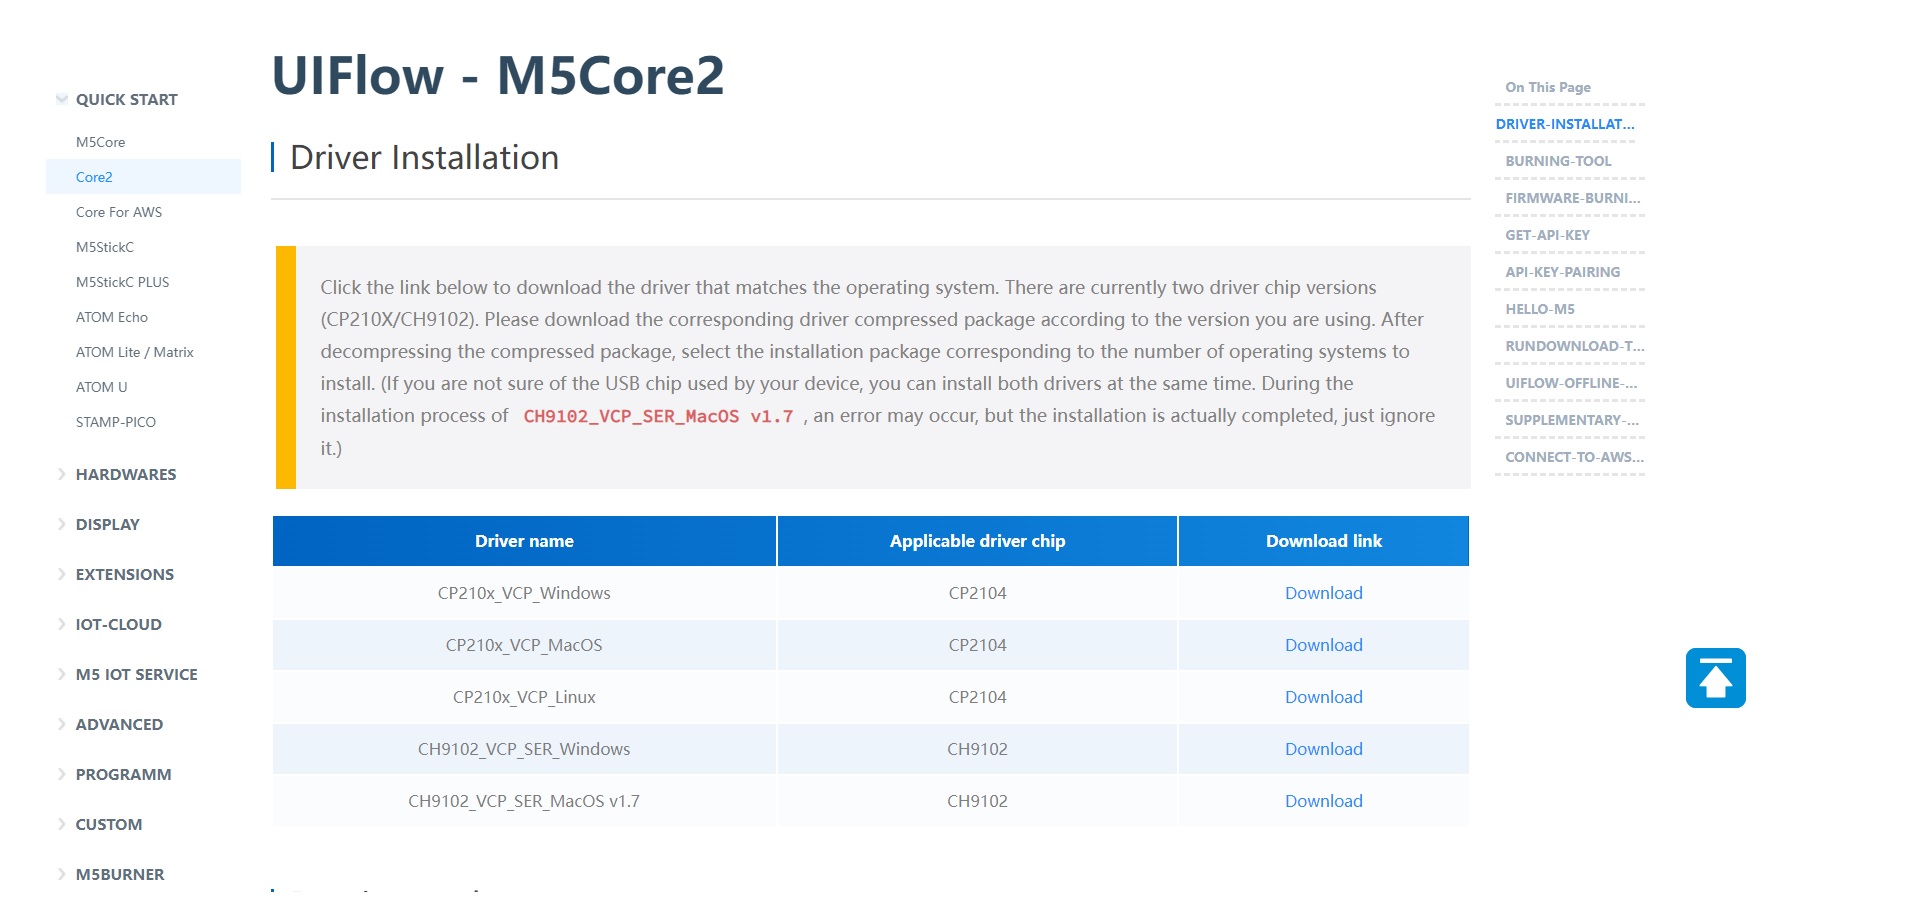Viewport: 1922px width, 902px height.
Task: Open the CONNECT-TO-AWS page section
Action: pos(1572,456)
